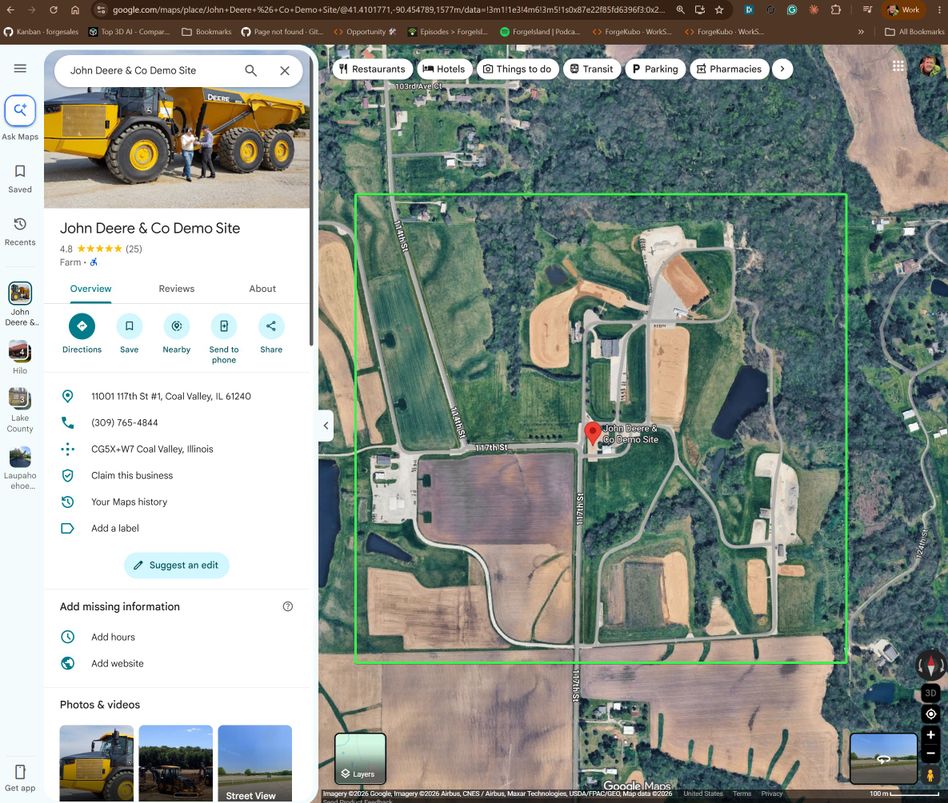Zoom out on the map
Image resolution: width=948 pixels, height=803 pixels.
click(x=930, y=753)
